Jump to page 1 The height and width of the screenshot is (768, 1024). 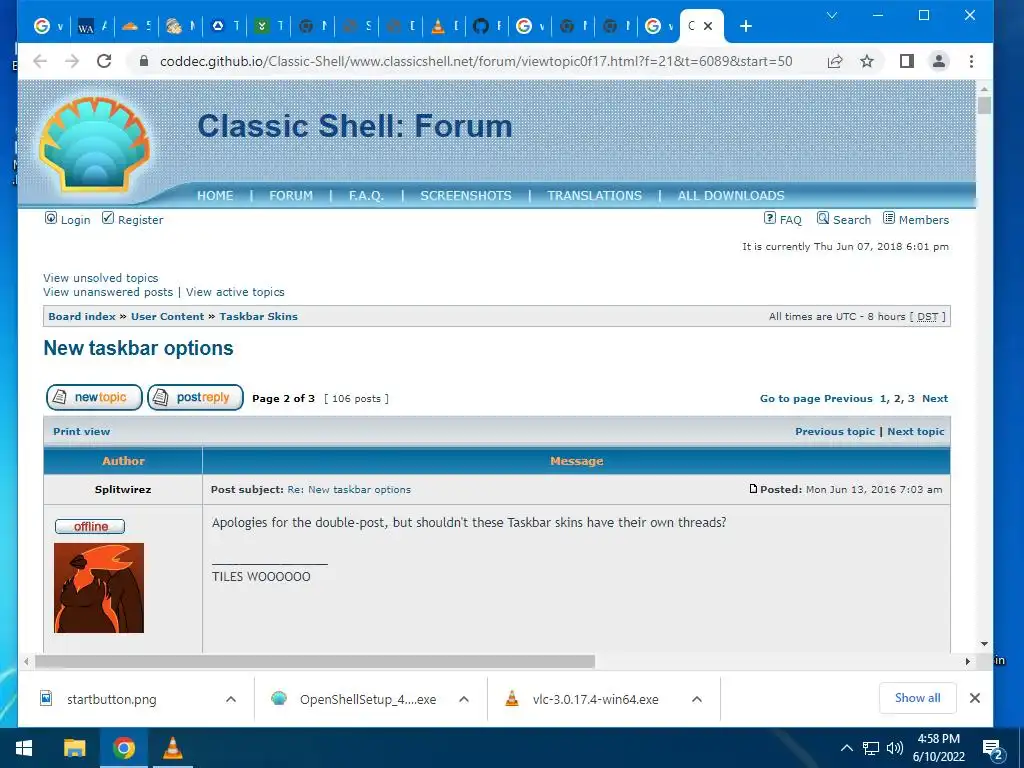(884, 398)
